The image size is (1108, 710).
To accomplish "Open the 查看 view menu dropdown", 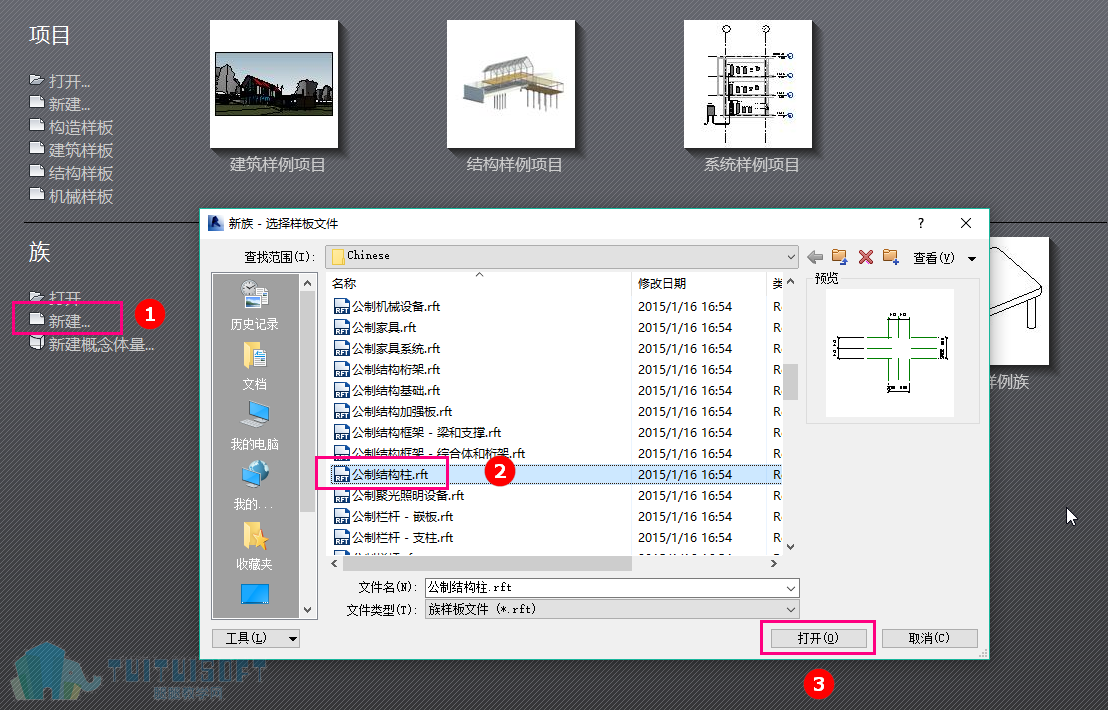I will click(x=944, y=258).
